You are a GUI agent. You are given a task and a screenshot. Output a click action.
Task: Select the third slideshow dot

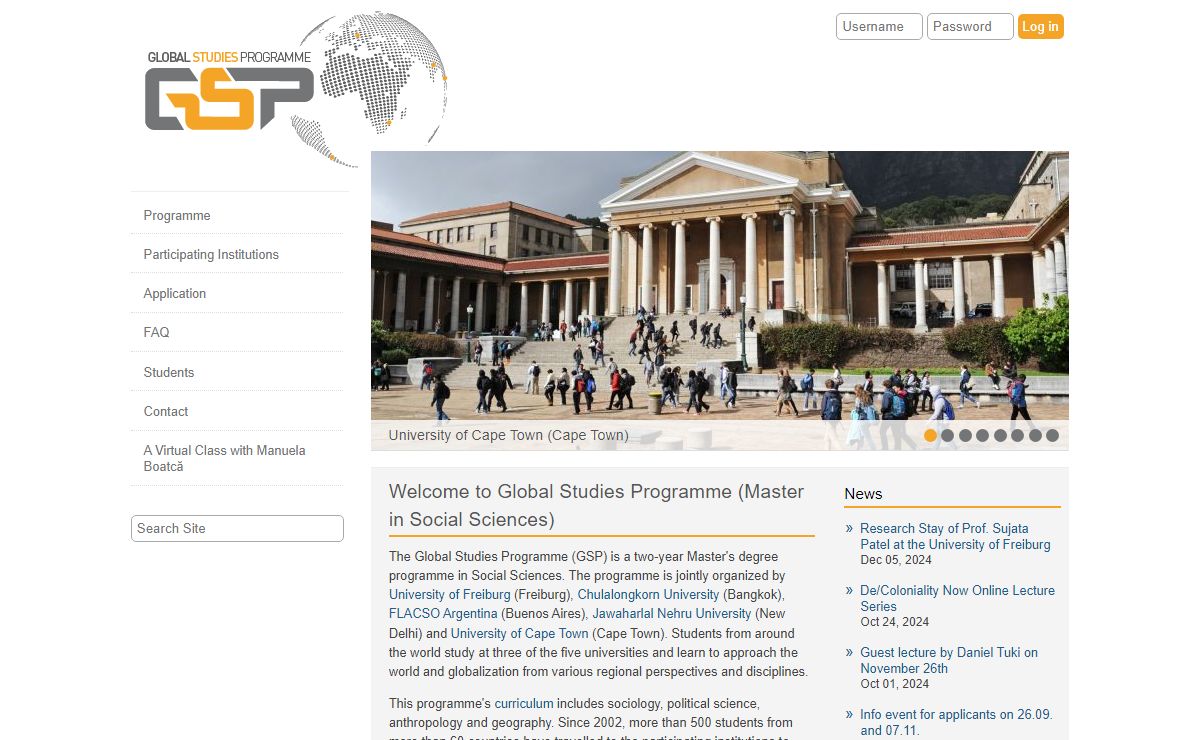tap(965, 435)
